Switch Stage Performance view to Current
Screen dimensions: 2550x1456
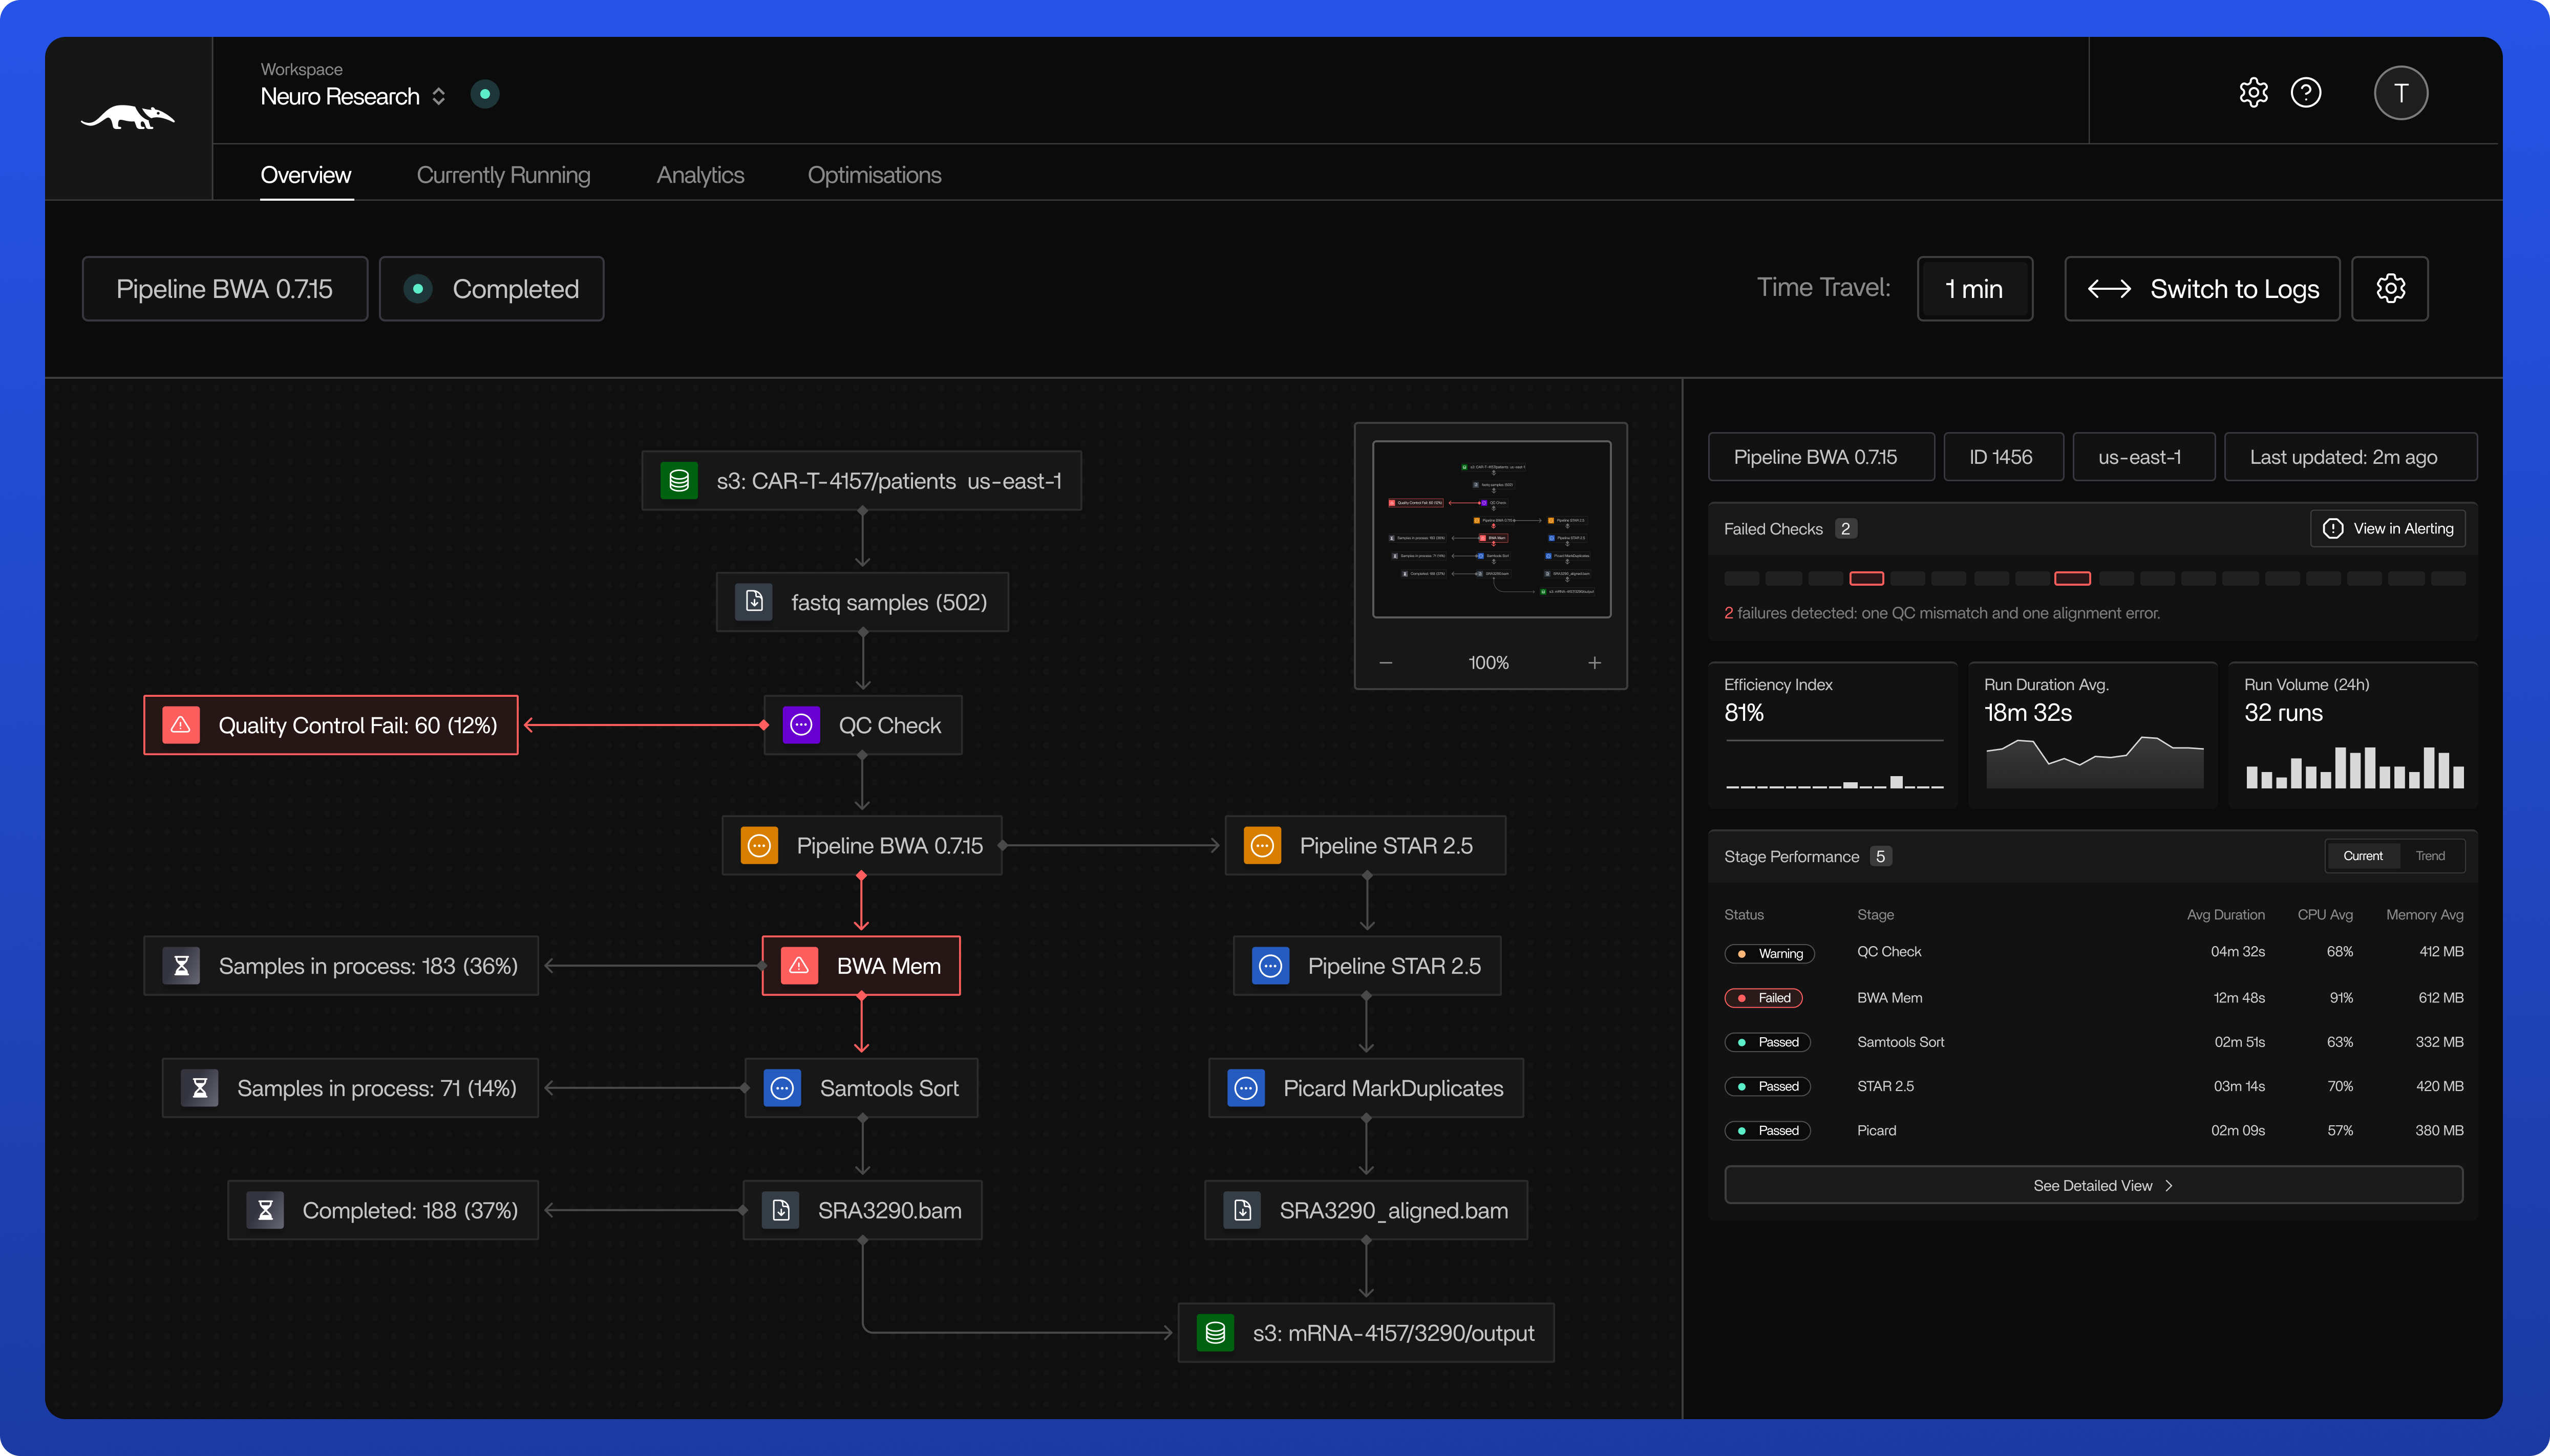click(2363, 856)
